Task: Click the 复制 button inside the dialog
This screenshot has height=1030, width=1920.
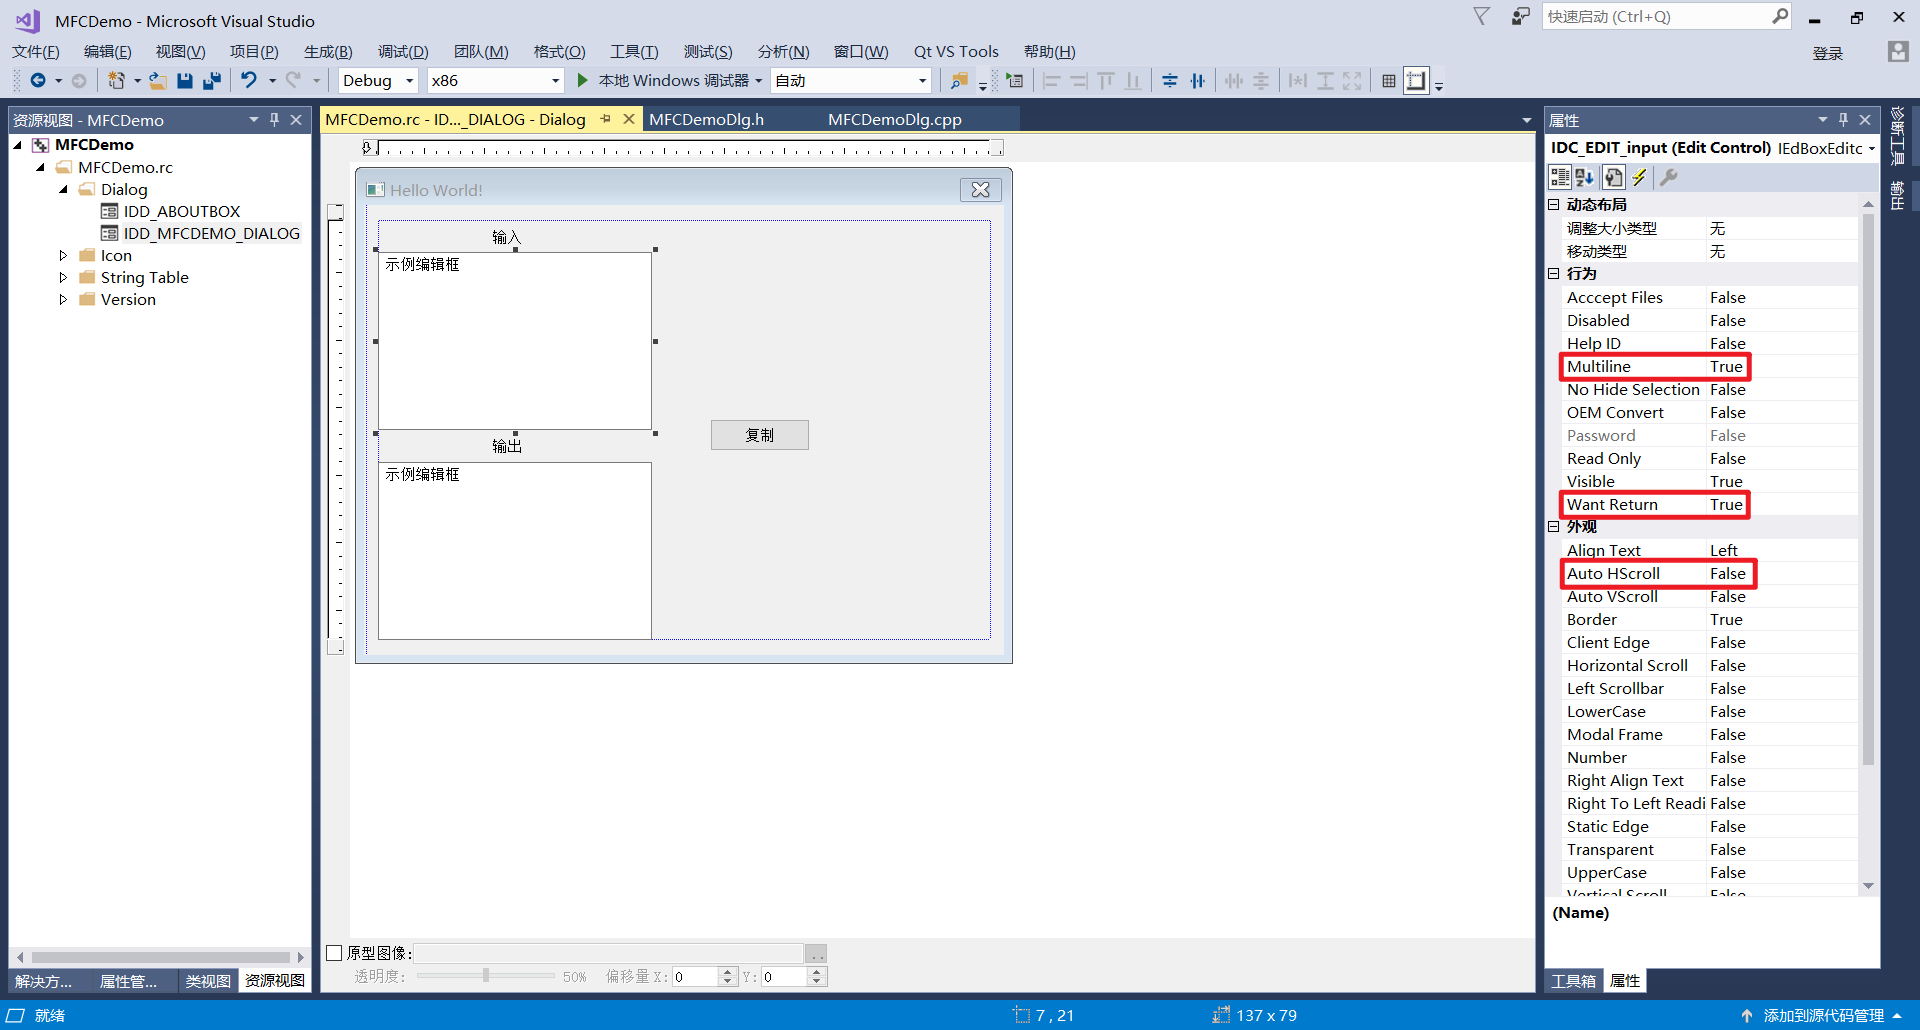Action: tap(759, 434)
